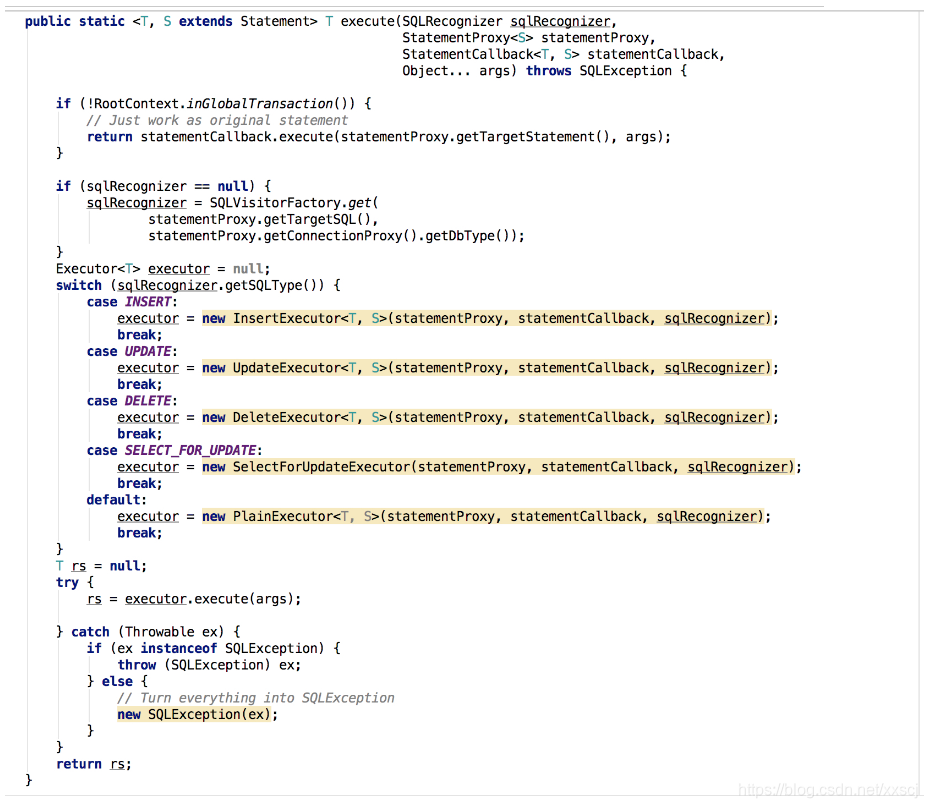Click the comment 'Turn everything into SQLException'
The image size is (927, 808).
256,698
